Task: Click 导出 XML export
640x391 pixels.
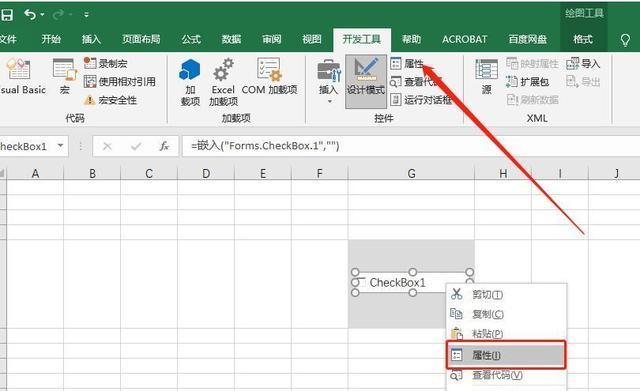Action: point(583,82)
